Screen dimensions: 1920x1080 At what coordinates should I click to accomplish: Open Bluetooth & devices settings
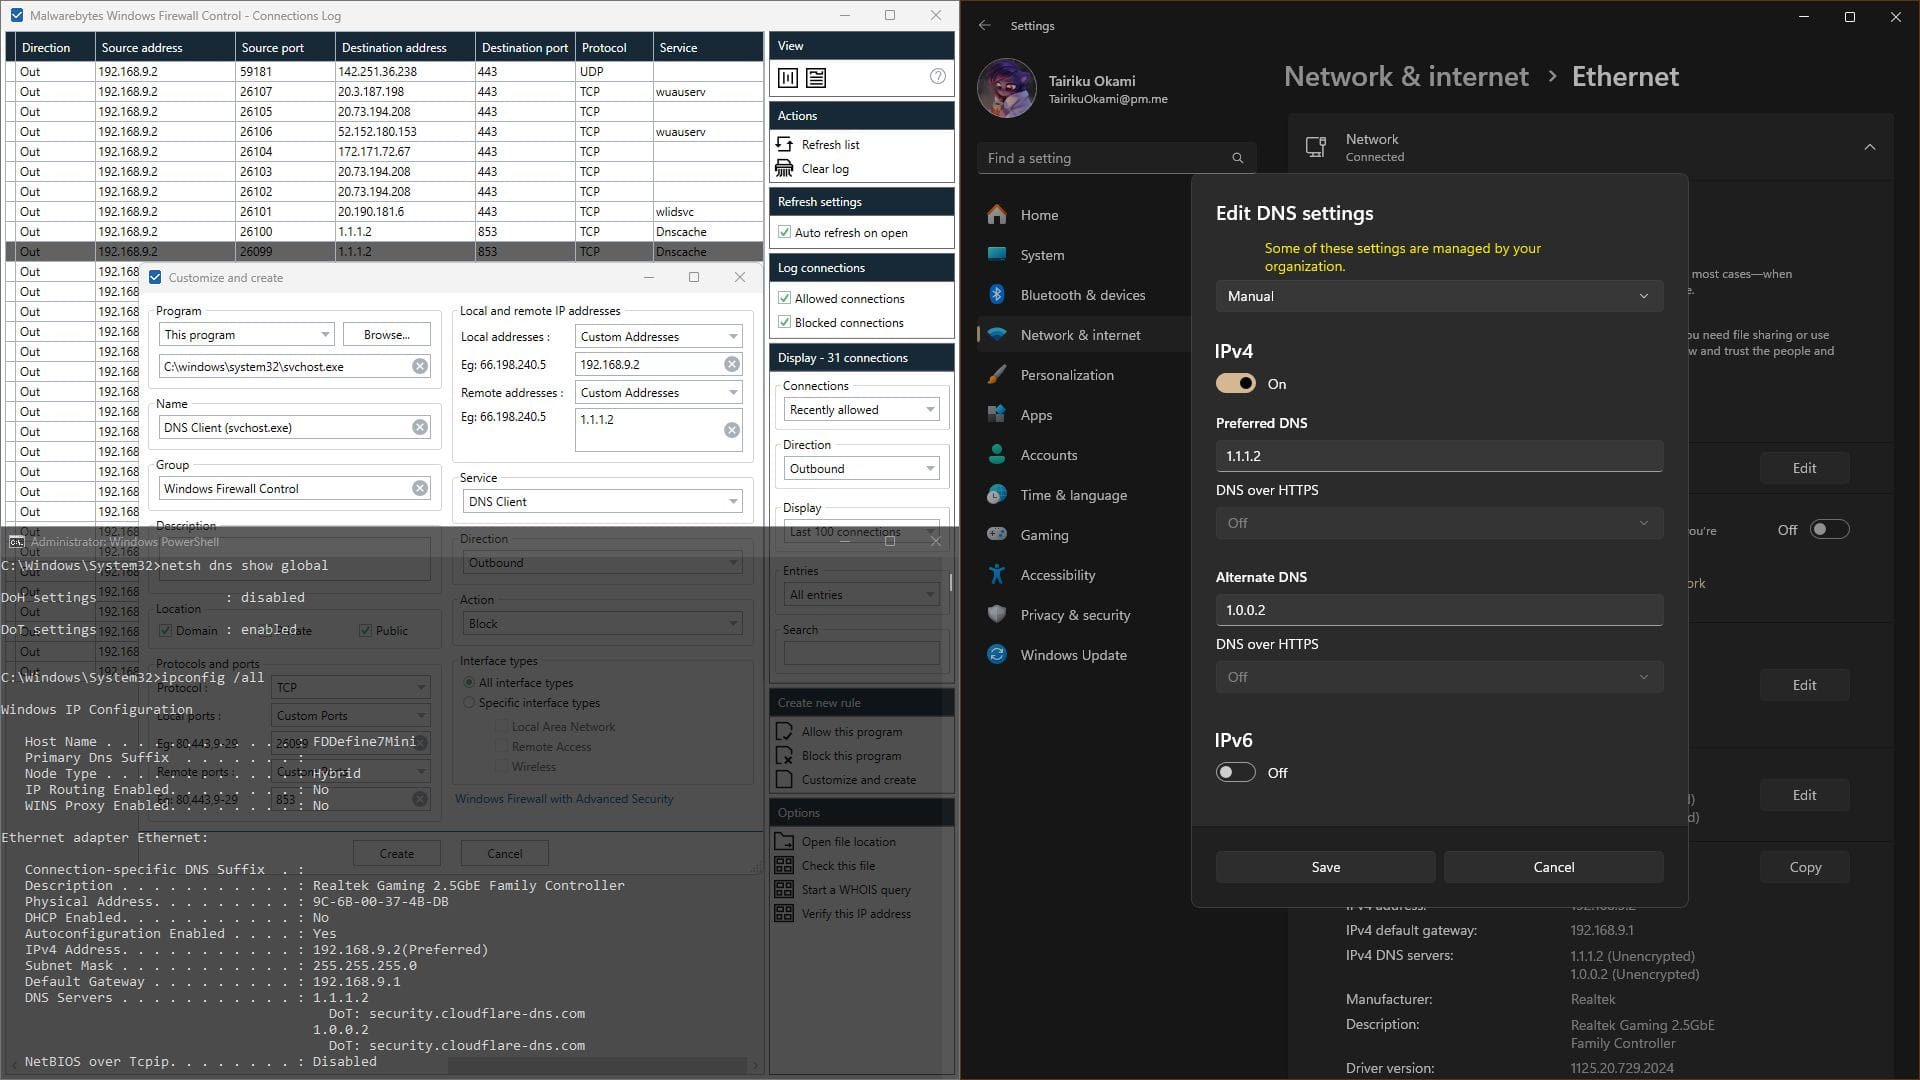1083,295
